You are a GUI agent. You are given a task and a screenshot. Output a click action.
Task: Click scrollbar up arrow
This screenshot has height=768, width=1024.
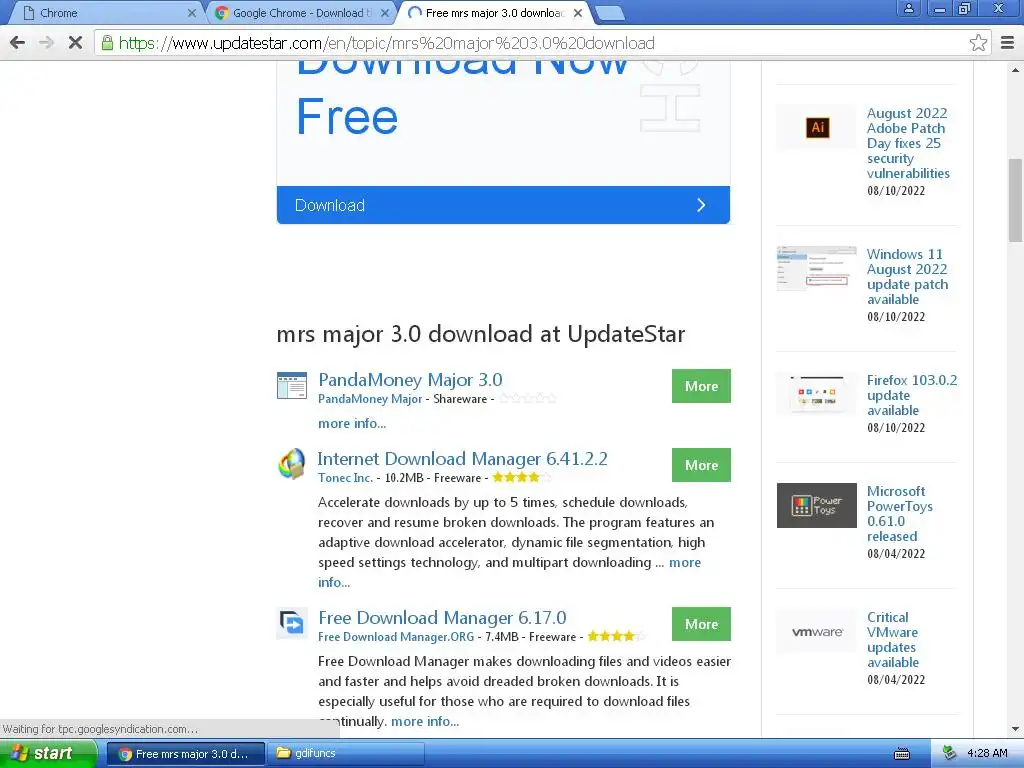[1016, 69]
